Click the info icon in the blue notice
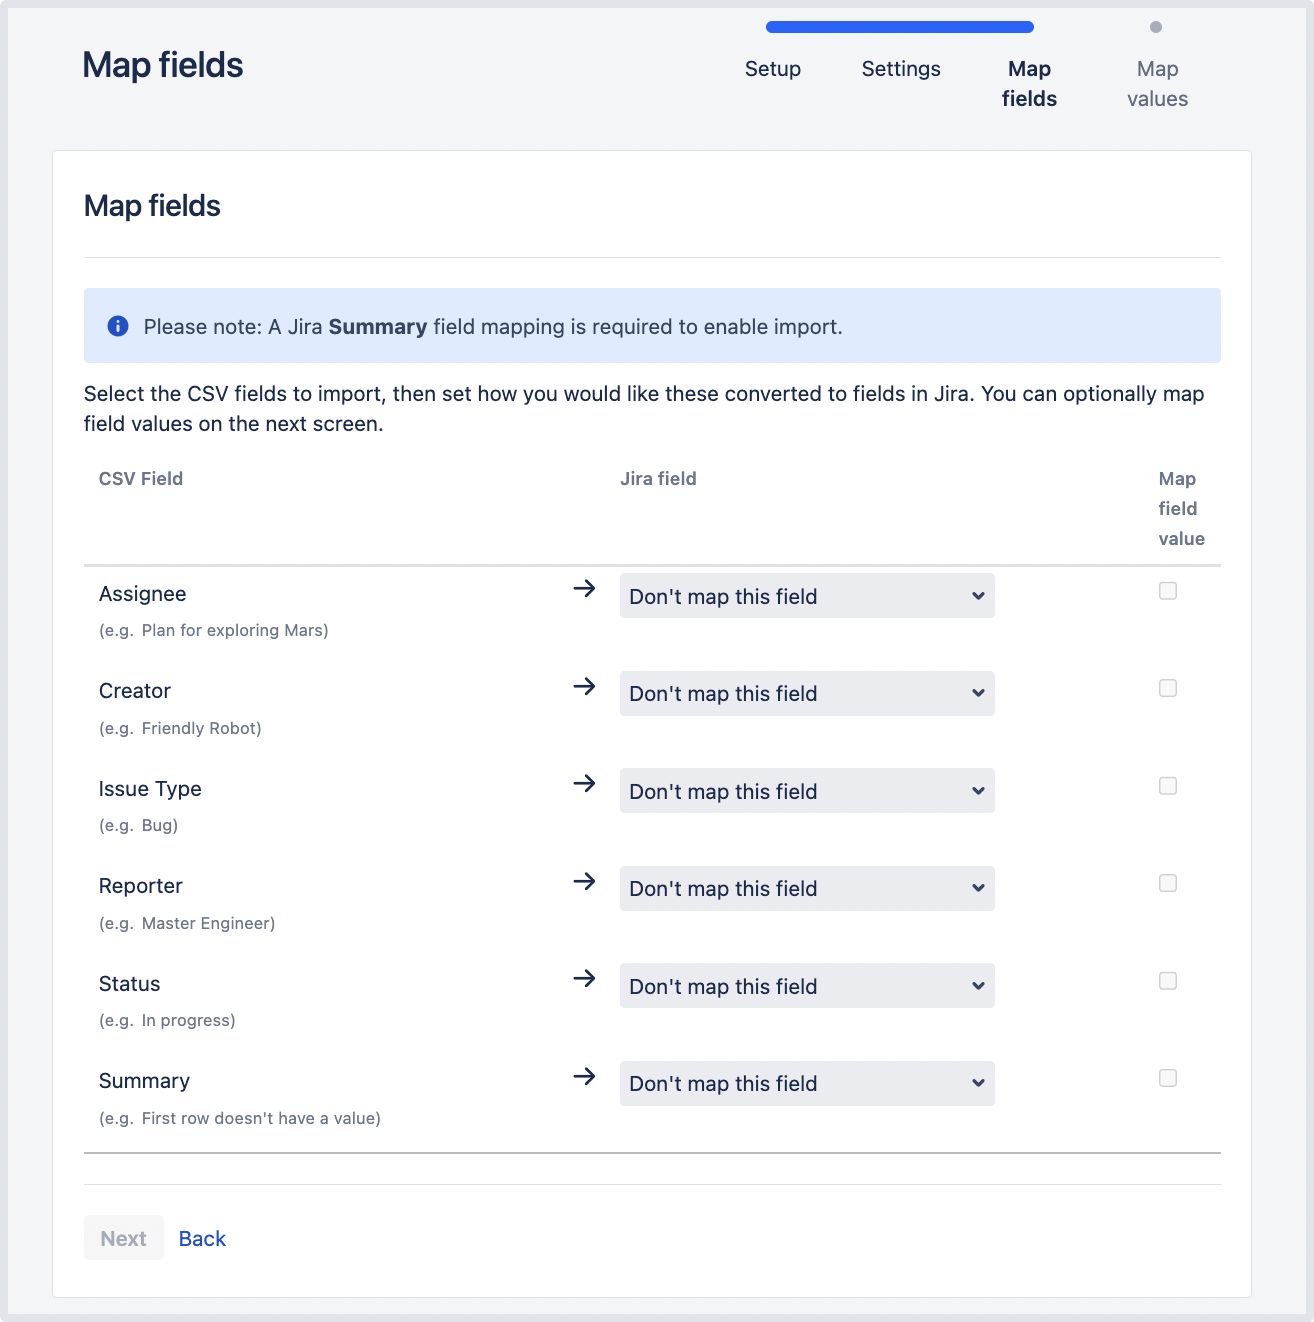The width and height of the screenshot is (1314, 1322). point(118,326)
